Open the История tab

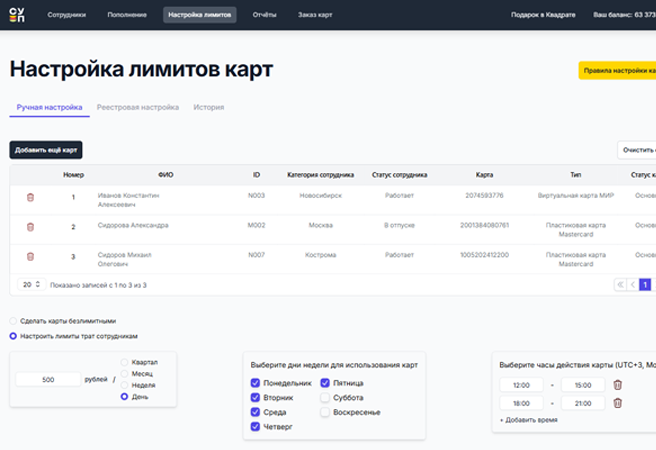208,107
